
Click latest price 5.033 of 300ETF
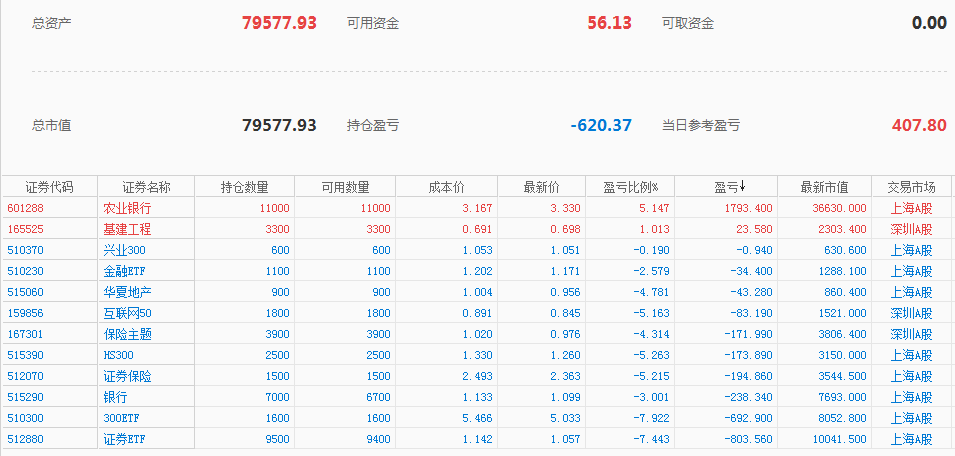tap(565, 418)
